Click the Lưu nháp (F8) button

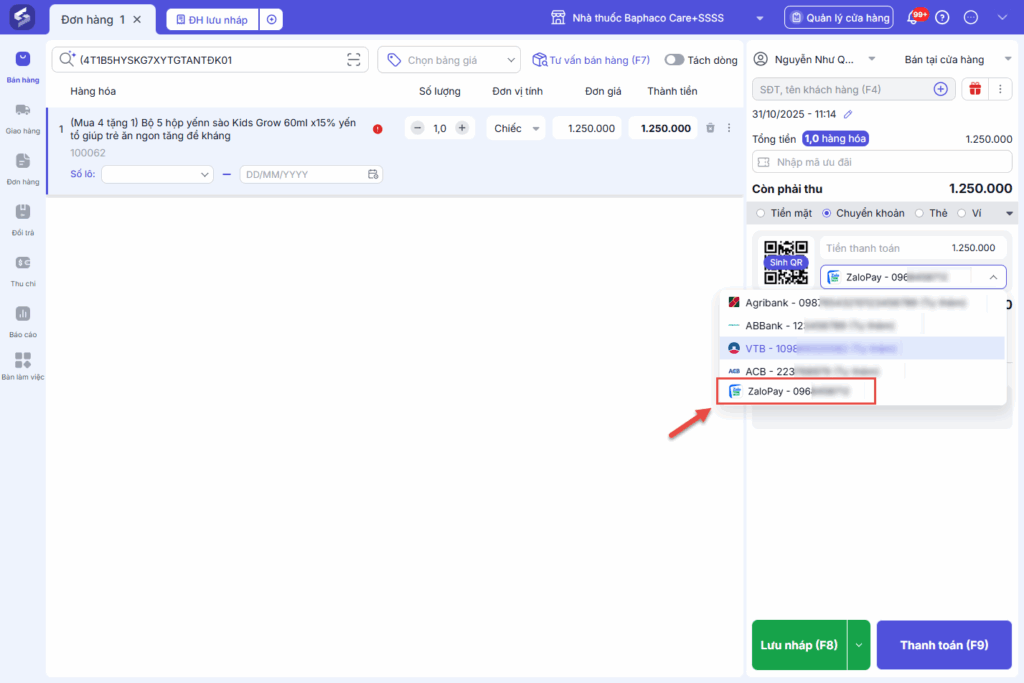(x=799, y=645)
